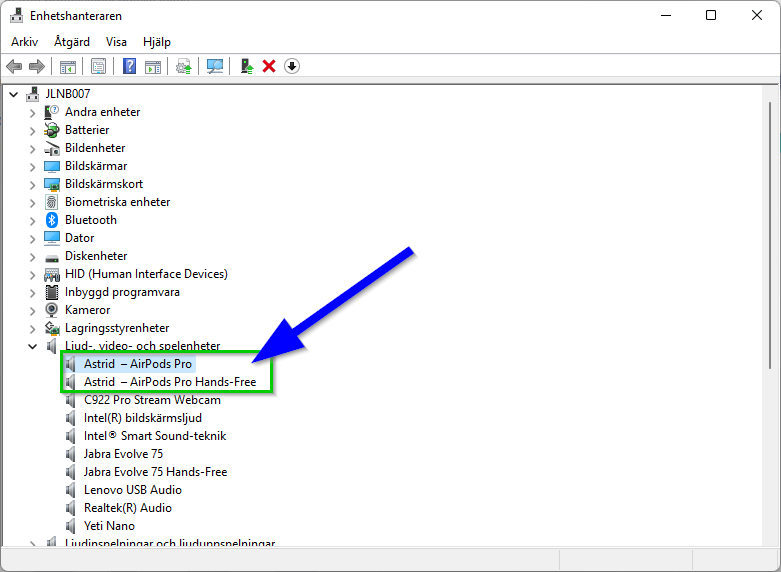
Task: Select Lenovo USB Audio device
Action: 132,490
